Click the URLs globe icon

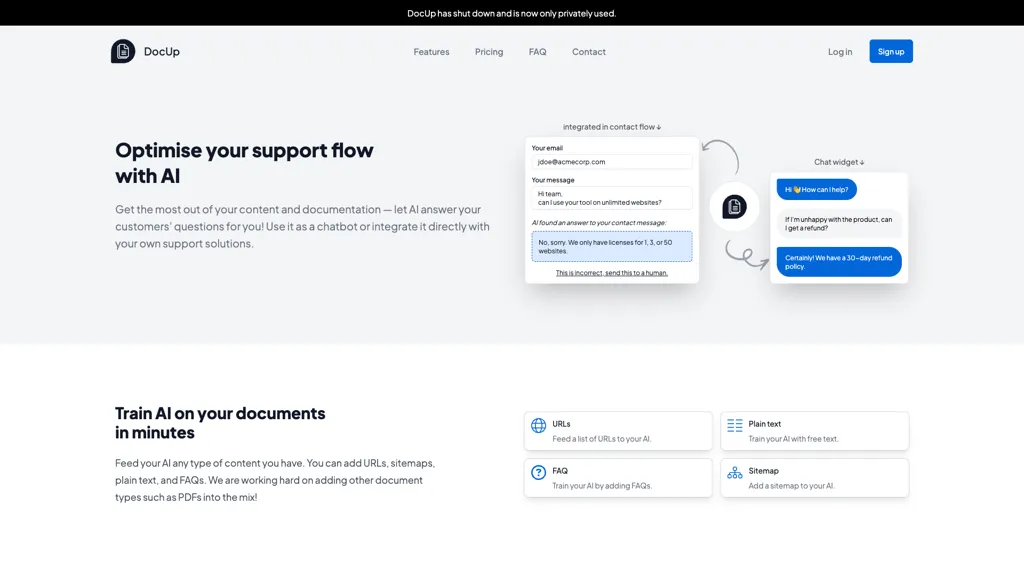(x=538, y=425)
